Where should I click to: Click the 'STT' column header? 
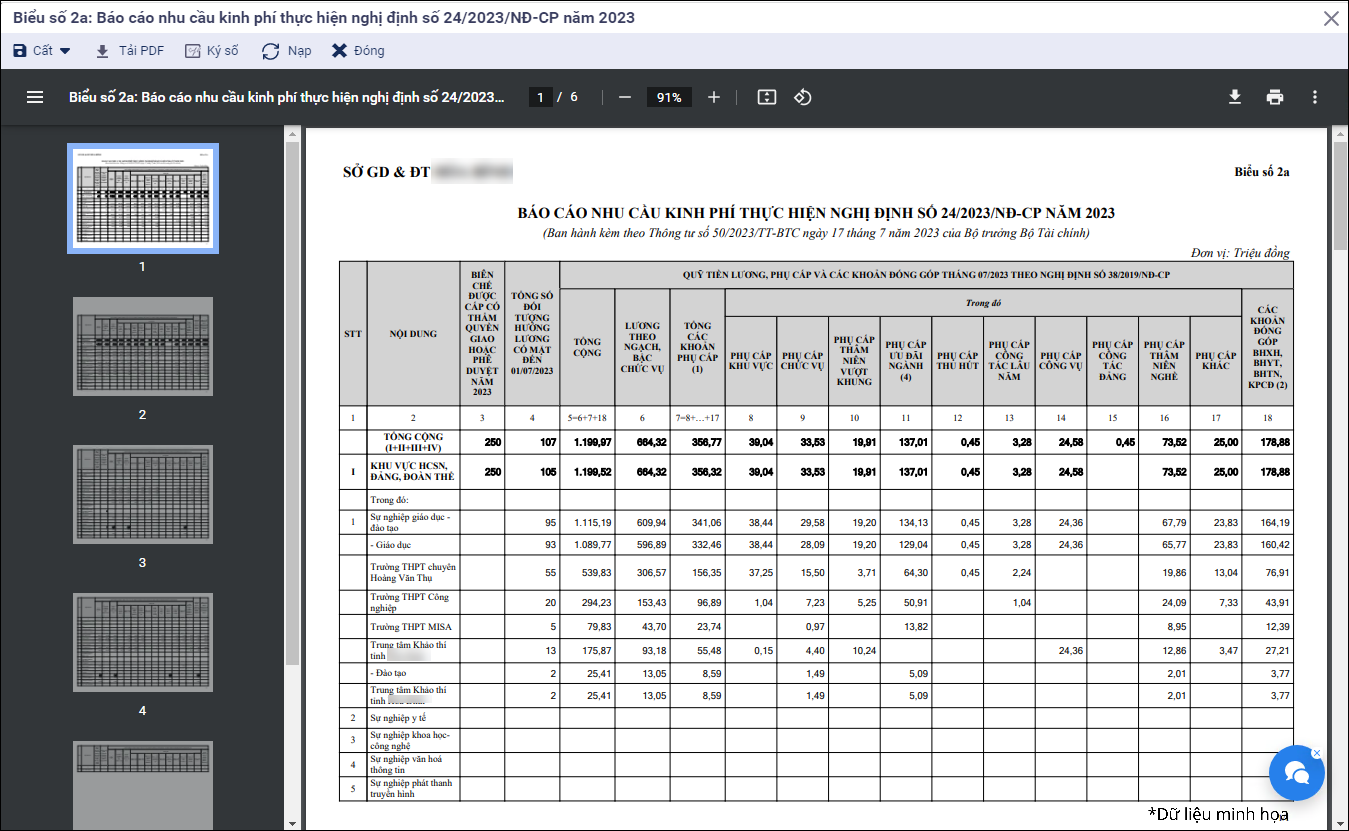coord(352,334)
